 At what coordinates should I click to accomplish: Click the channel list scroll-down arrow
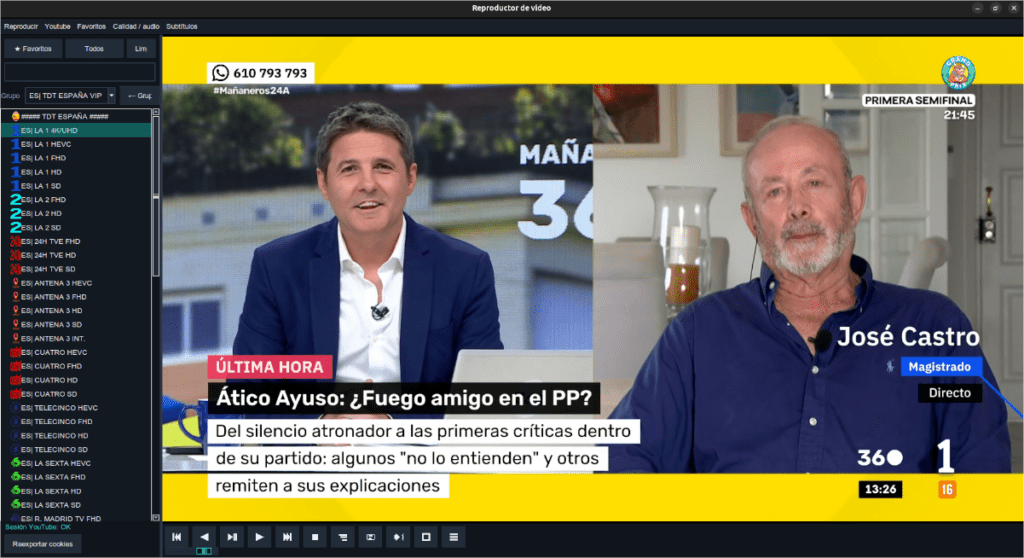(x=155, y=517)
